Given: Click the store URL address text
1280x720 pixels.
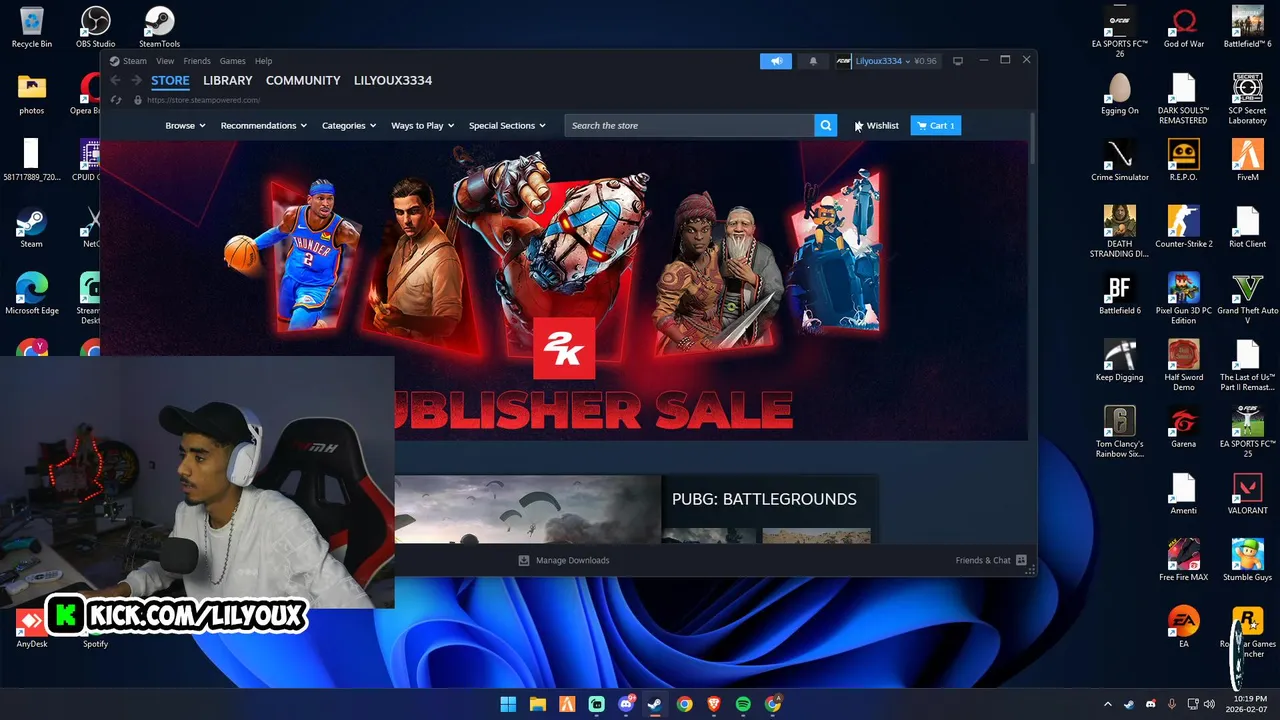Looking at the screenshot, I should [203, 100].
